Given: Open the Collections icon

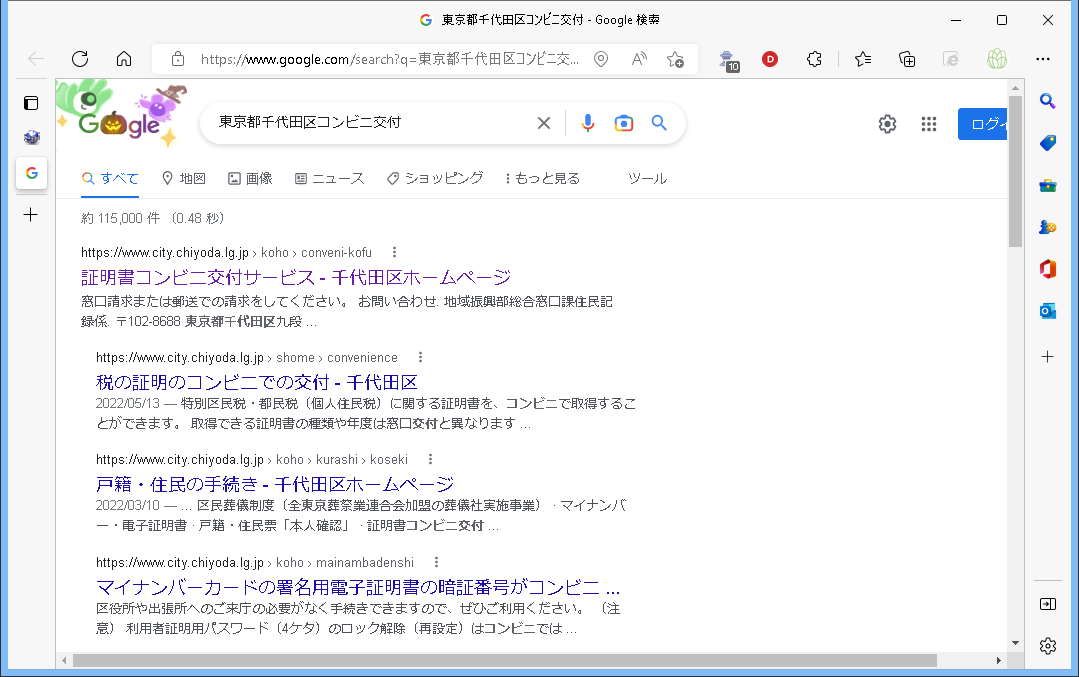Looking at the screenshot, I should coord(907,59).
